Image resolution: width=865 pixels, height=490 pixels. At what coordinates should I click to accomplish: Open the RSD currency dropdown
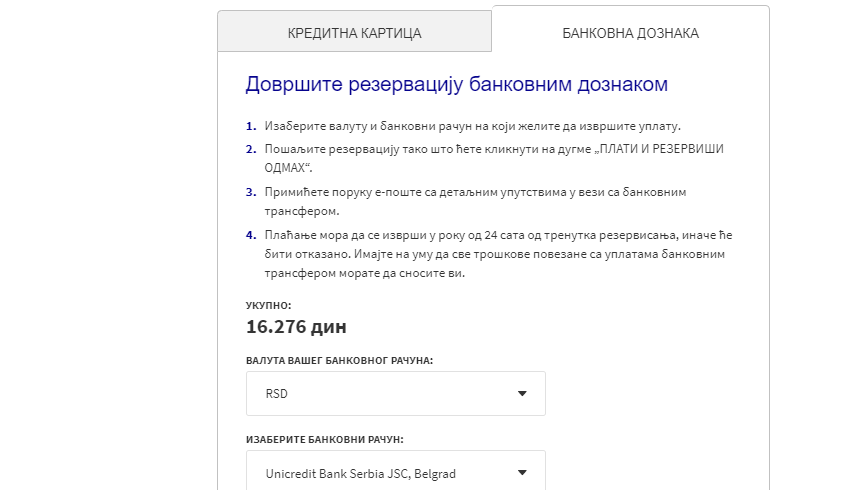396,393
